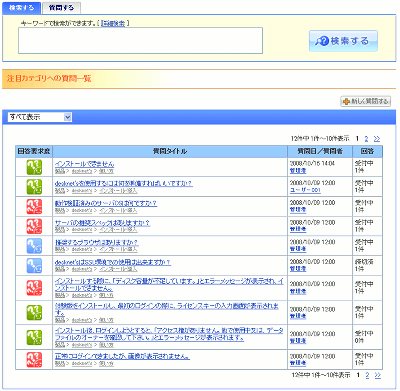Open the 詳細検索 link

click(113, 23)
